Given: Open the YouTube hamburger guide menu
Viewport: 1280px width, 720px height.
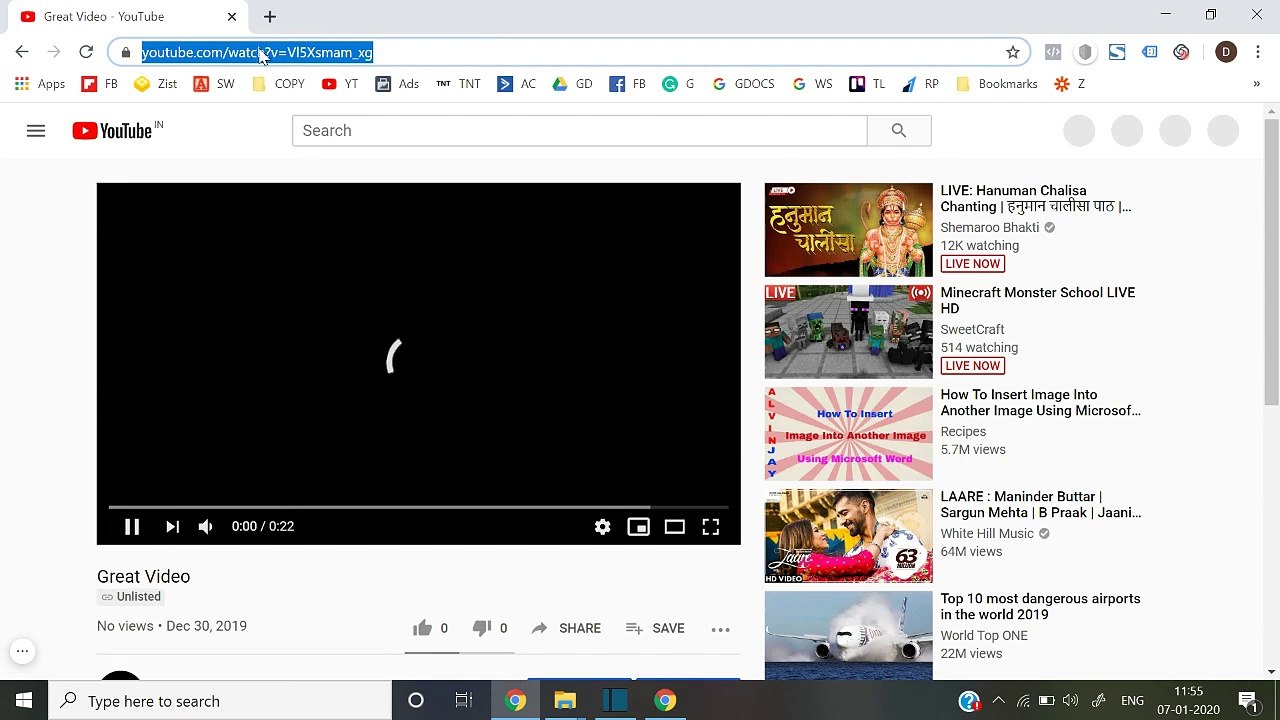Looking at the screenshot, I should (x=36, y=131).
